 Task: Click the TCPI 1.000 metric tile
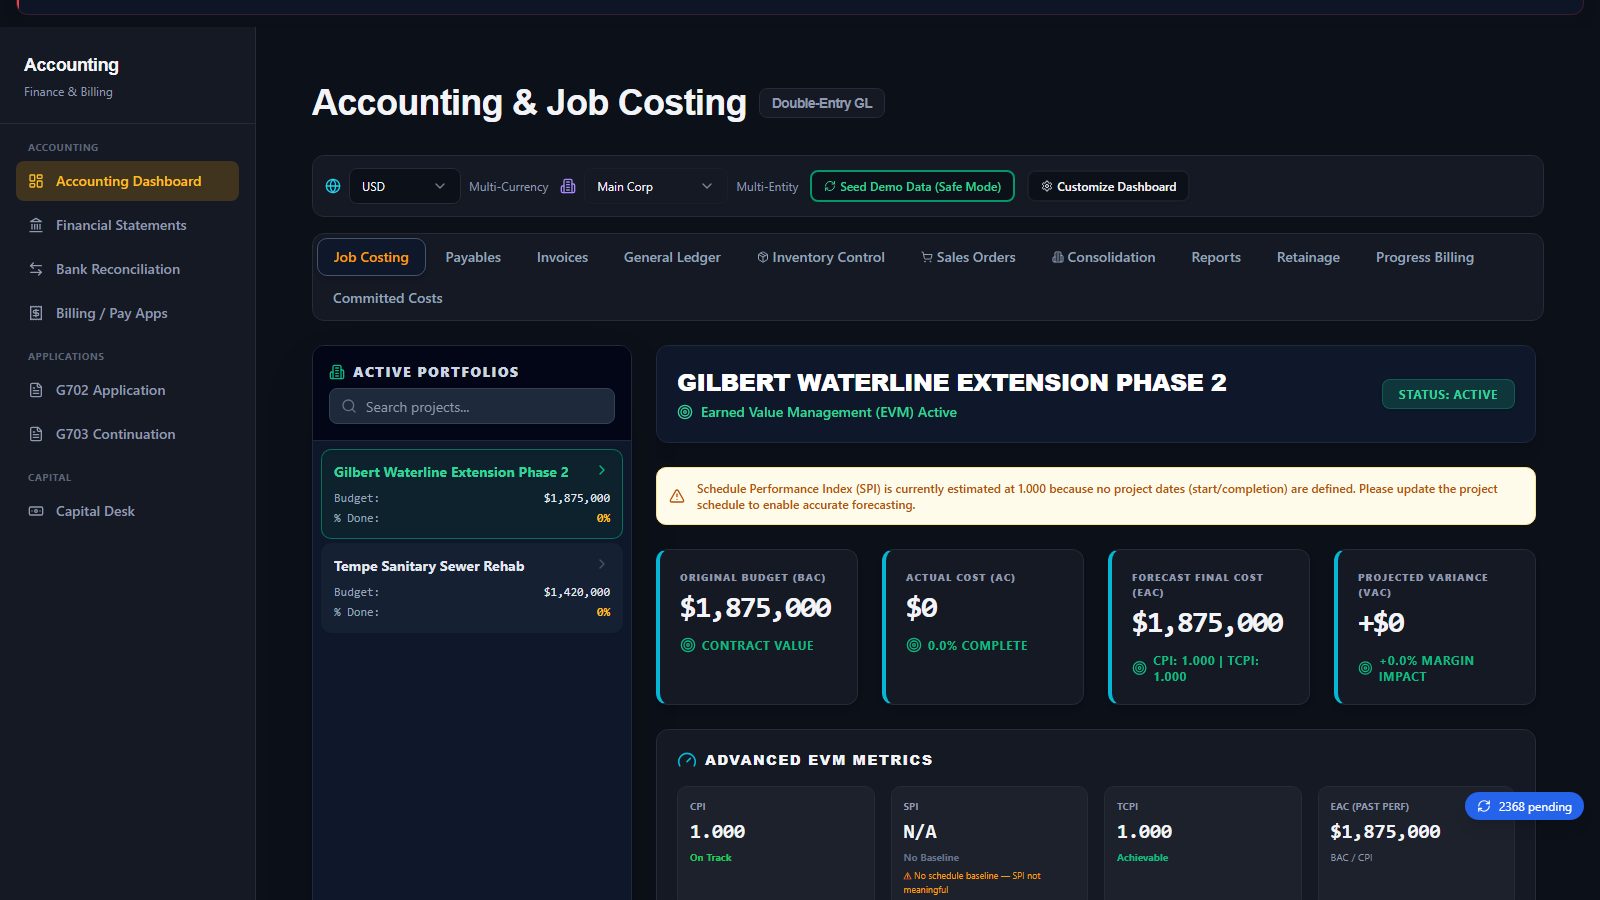(x=1203, y=843)
